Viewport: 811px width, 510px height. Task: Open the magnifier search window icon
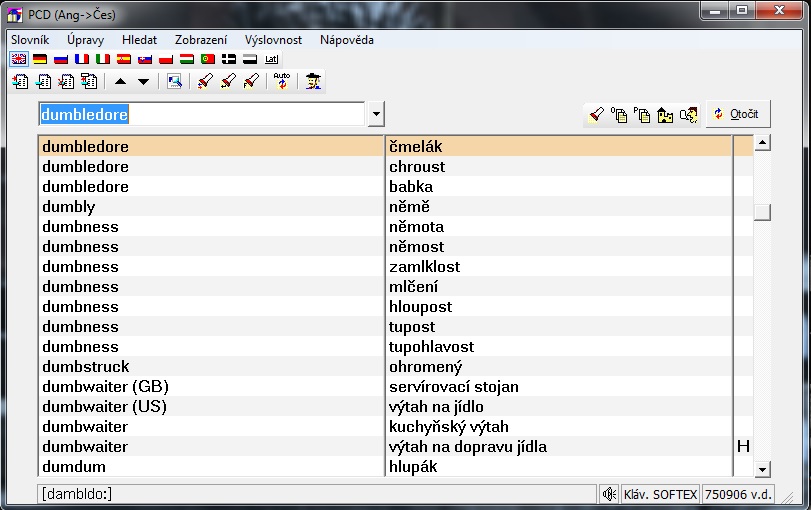coord(174,81)
